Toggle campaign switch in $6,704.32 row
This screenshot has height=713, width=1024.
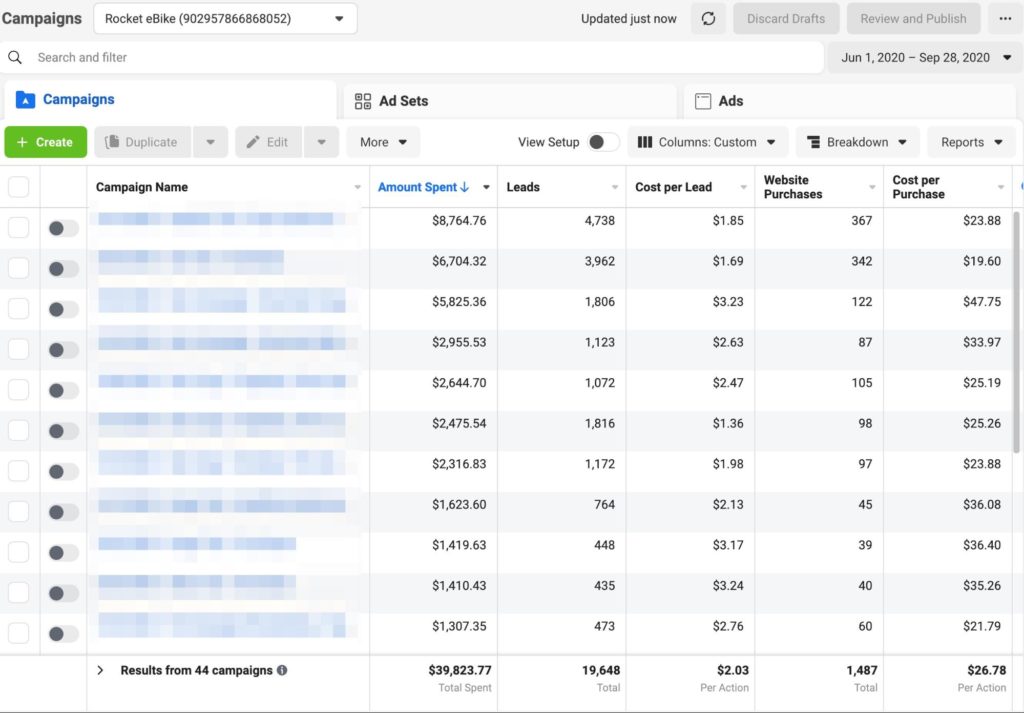click(63, 268)
